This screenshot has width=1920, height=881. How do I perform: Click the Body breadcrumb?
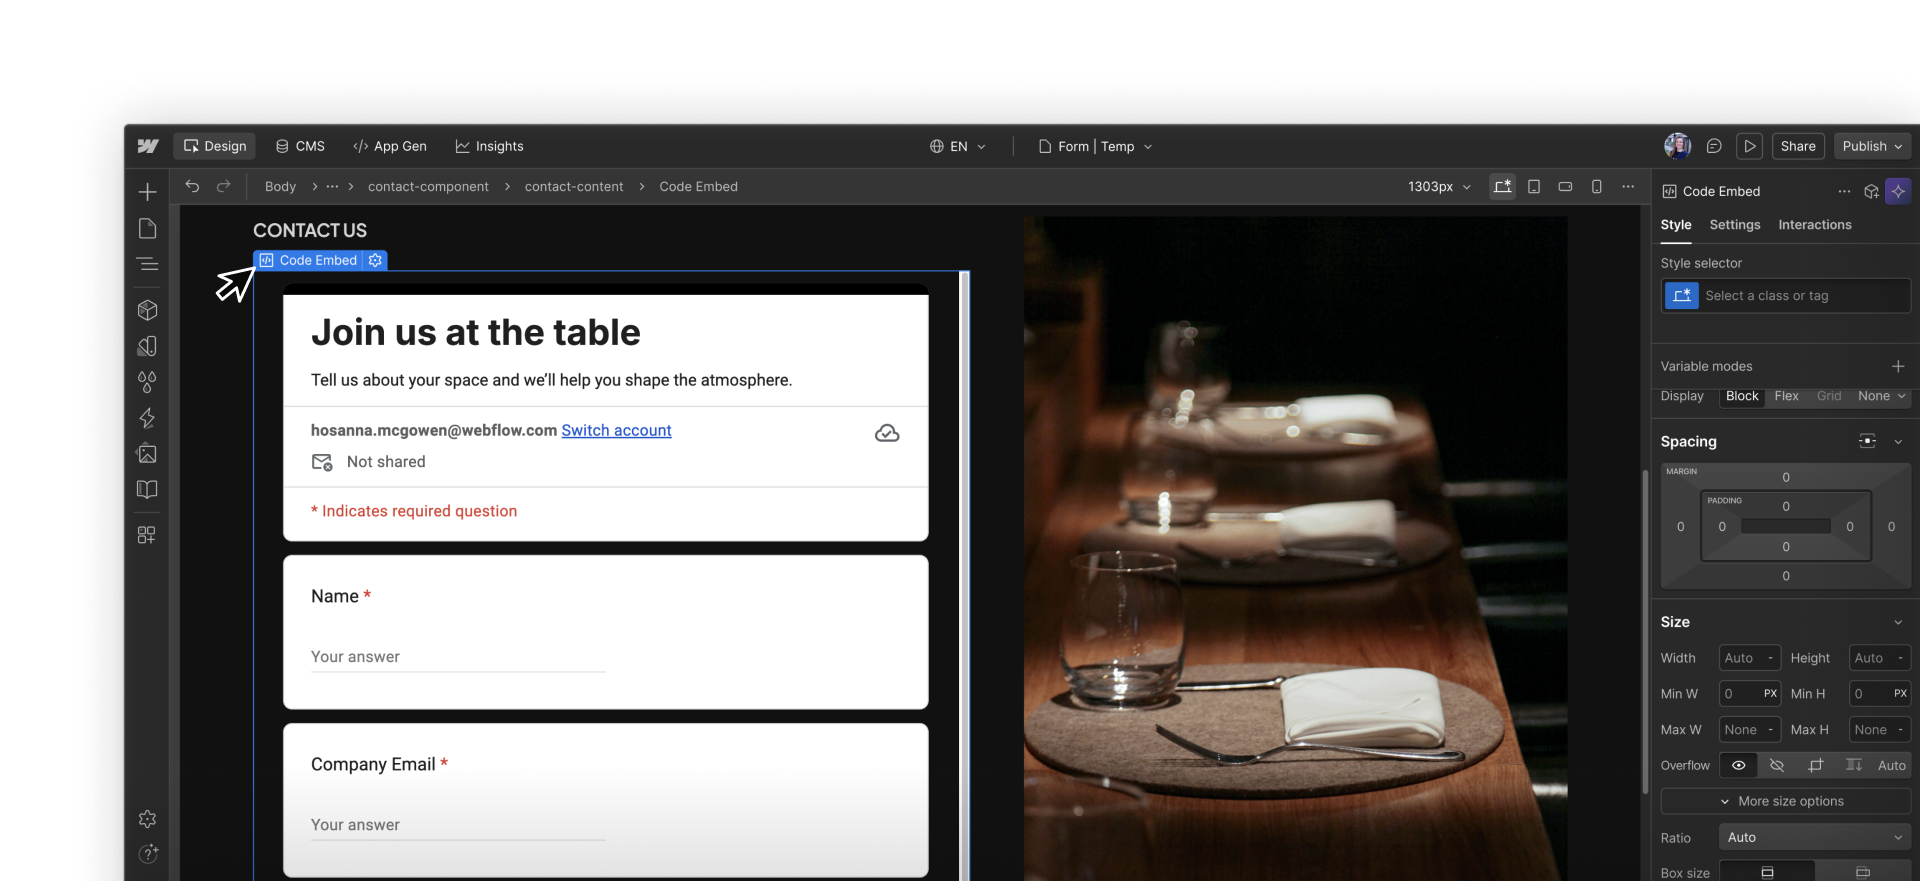point(280,186)
